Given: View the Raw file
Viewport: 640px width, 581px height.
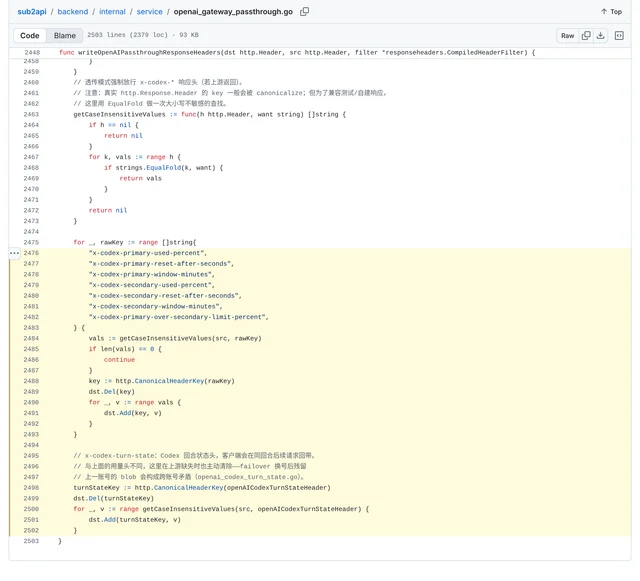Looking at the screenshot, I should pos(567,36).
